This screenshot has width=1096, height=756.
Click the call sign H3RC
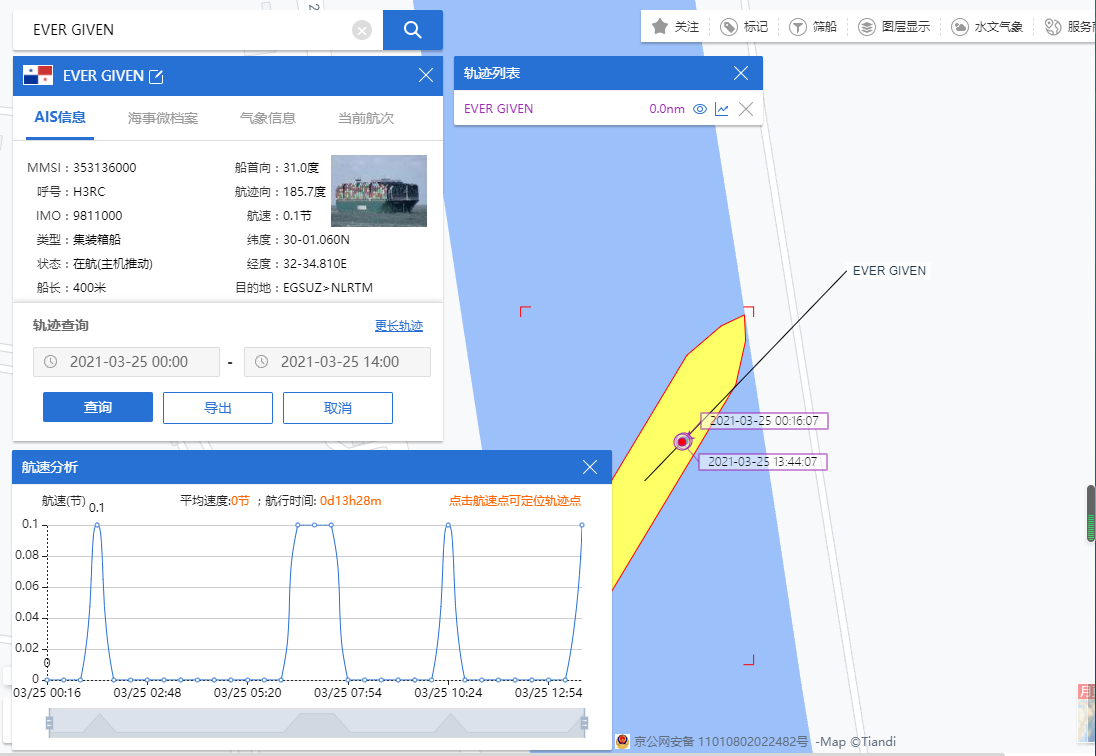tap(89, 191)
